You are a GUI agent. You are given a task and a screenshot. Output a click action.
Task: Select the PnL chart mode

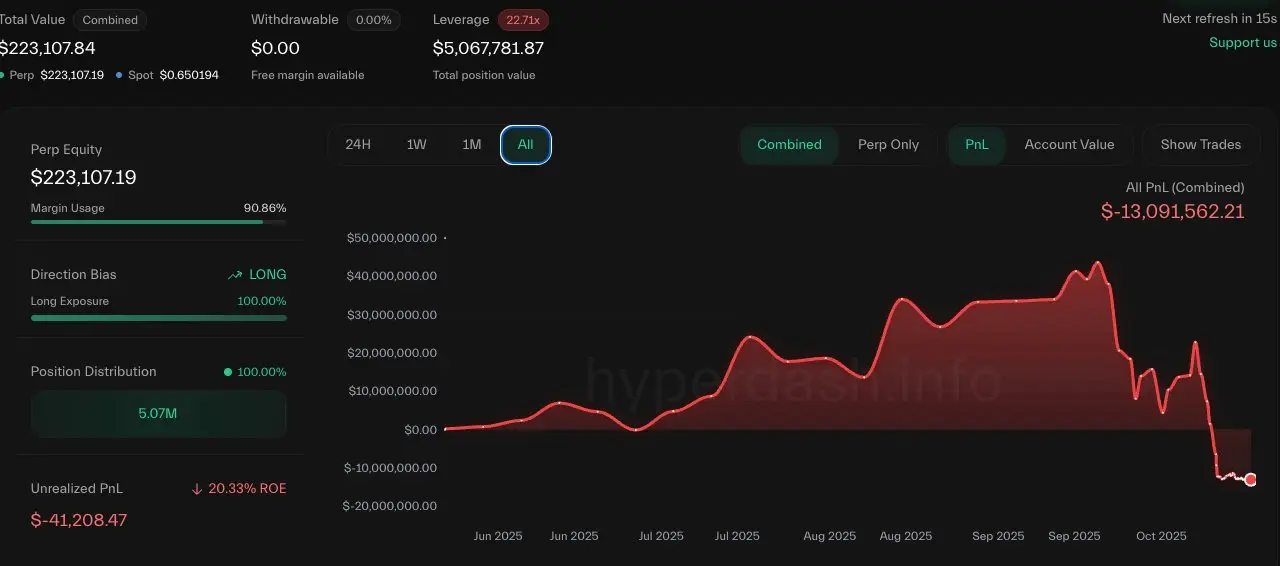pos(977,144)
